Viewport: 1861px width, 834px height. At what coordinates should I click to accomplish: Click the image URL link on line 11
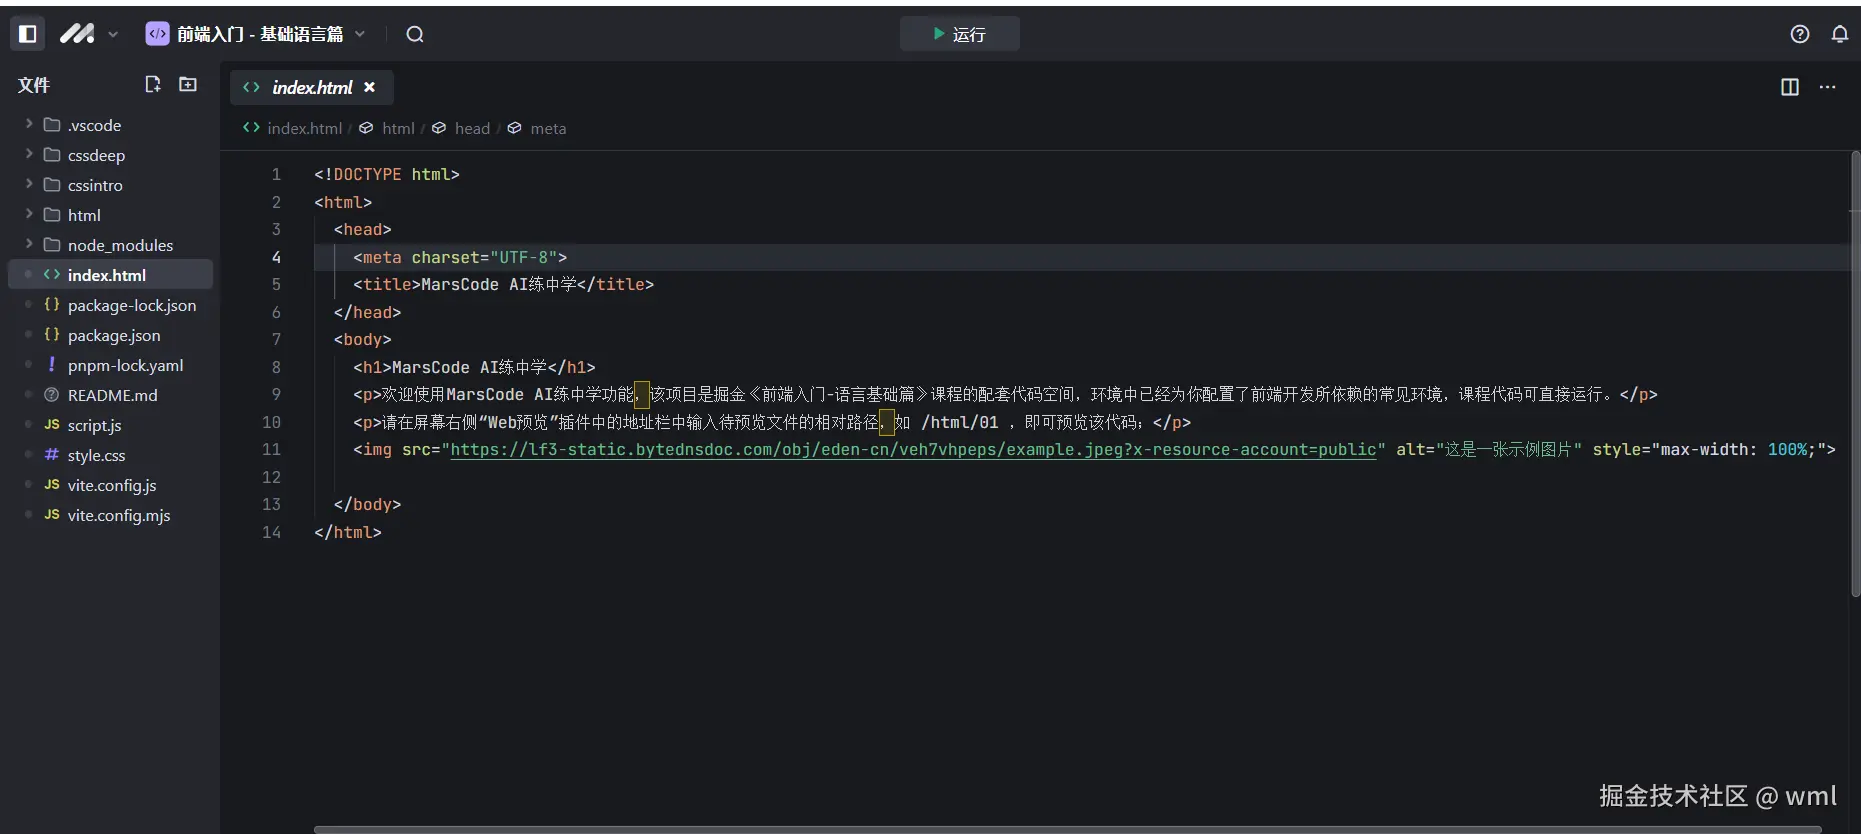click(913, 450)
